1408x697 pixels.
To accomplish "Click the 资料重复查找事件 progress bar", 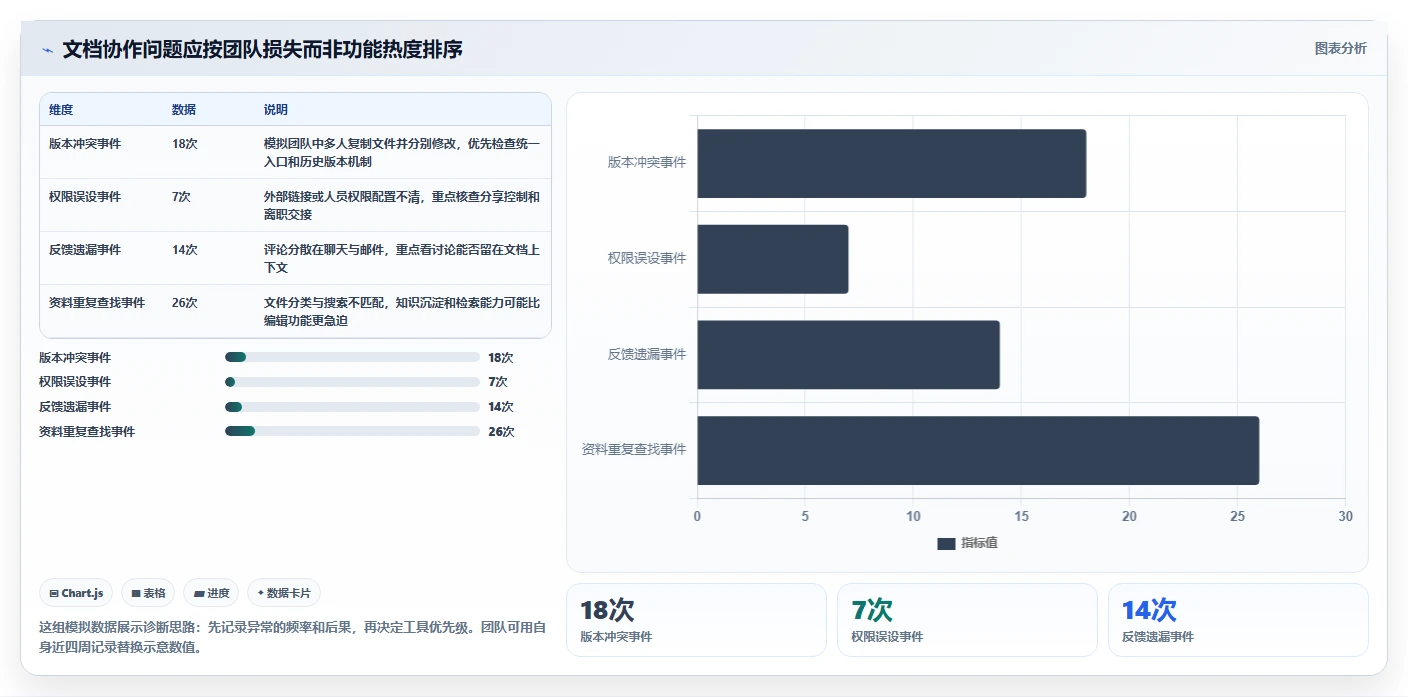I will click(x=352, y=431).
